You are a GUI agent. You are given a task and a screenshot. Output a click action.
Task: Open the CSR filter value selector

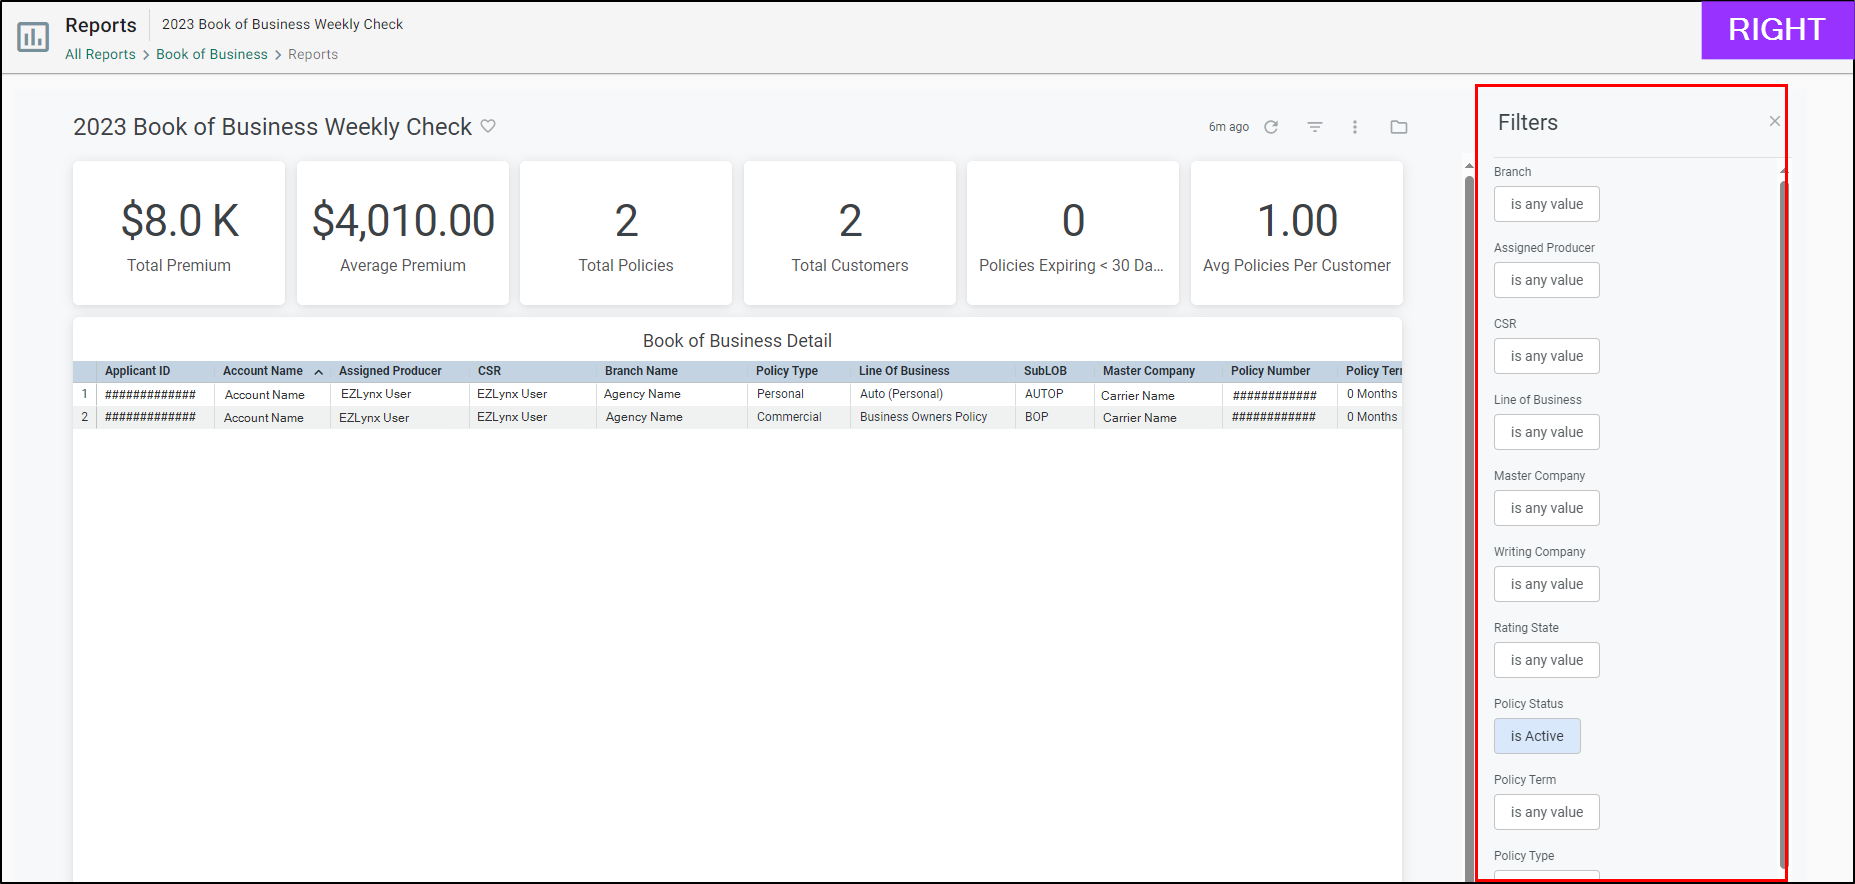coord(1546,356)
